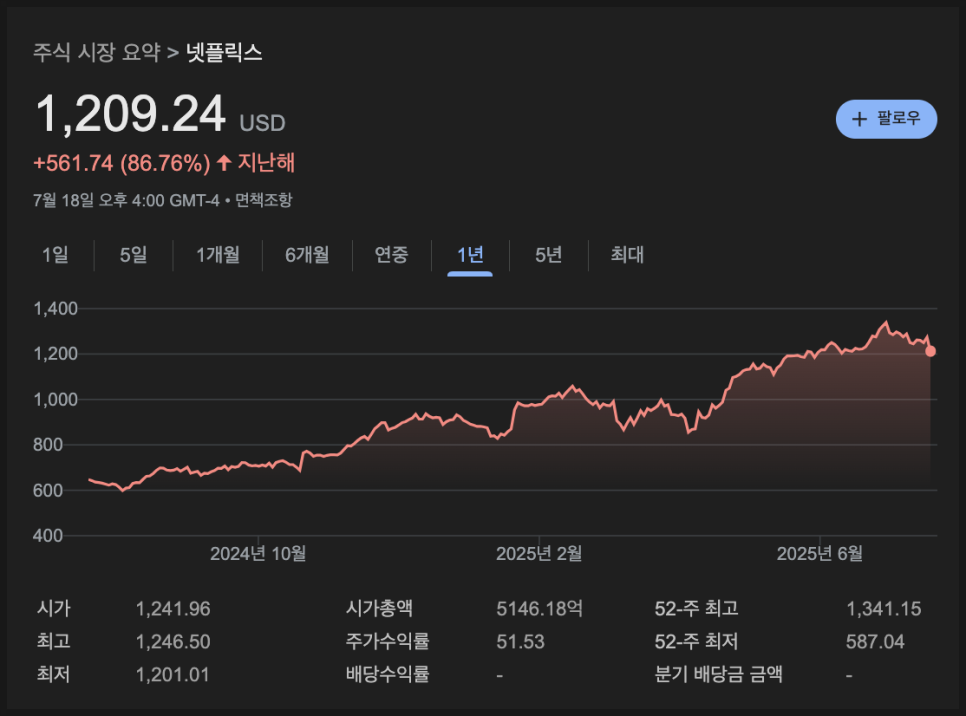Click the 52-주 최저 value 587.04
Image resolution: width=966 pixels, height=716 pixels.
(875, 641)
